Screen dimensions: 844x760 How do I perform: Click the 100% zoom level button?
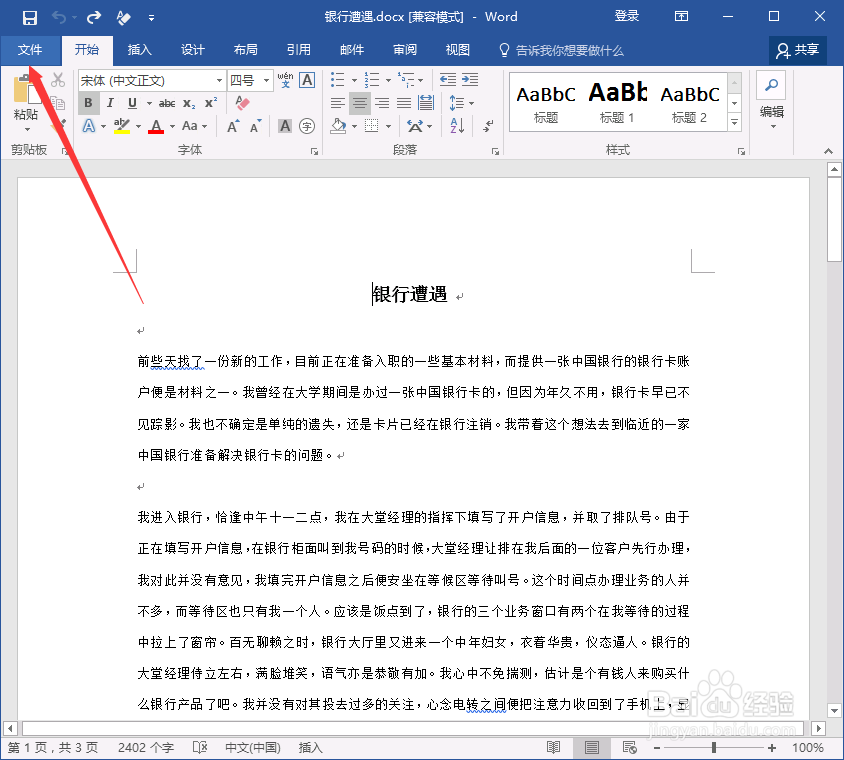pyautogui.click(x=808, y=748)
